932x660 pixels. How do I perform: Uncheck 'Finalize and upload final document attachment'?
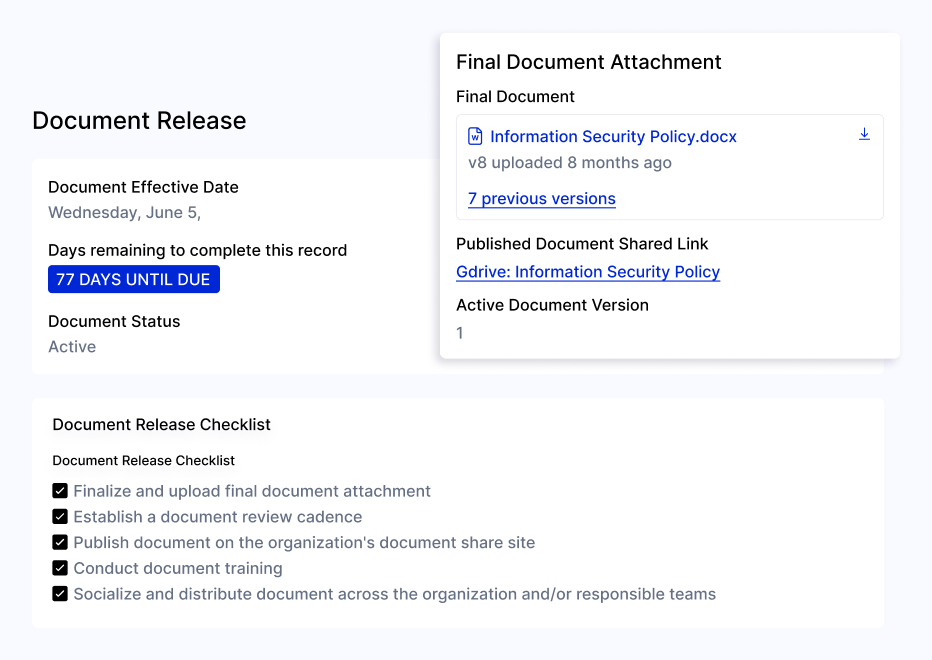coord(60,491)
